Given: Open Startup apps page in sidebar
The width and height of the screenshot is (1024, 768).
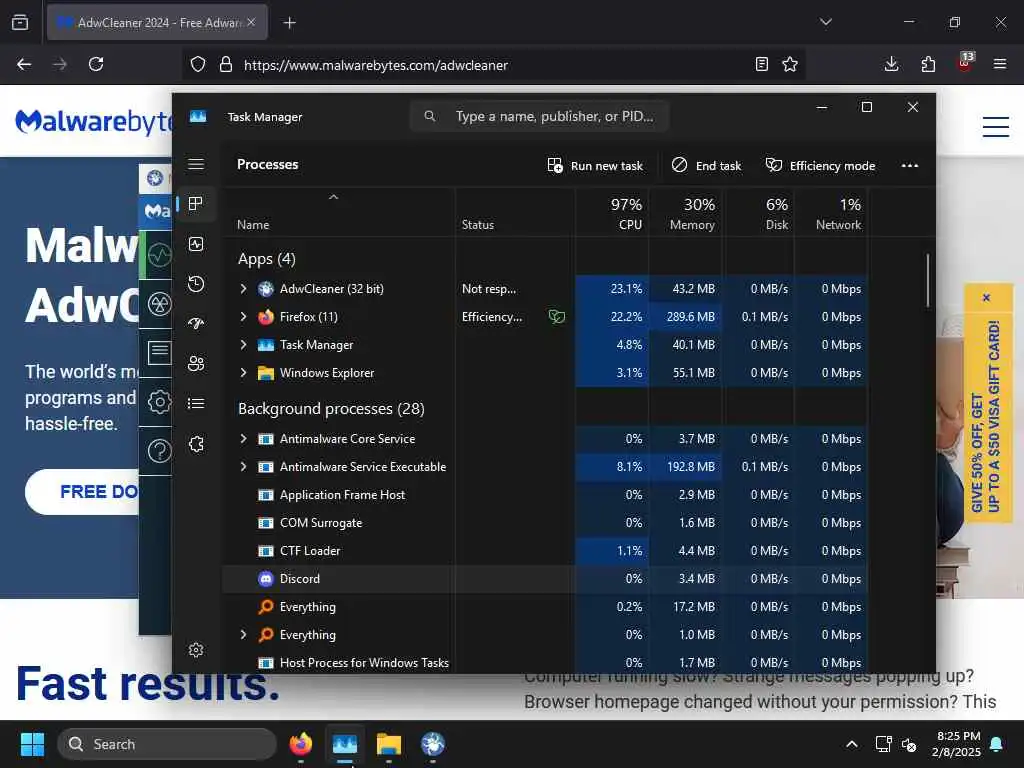Looking at the screenshot, I should click(x=196, y=323).
